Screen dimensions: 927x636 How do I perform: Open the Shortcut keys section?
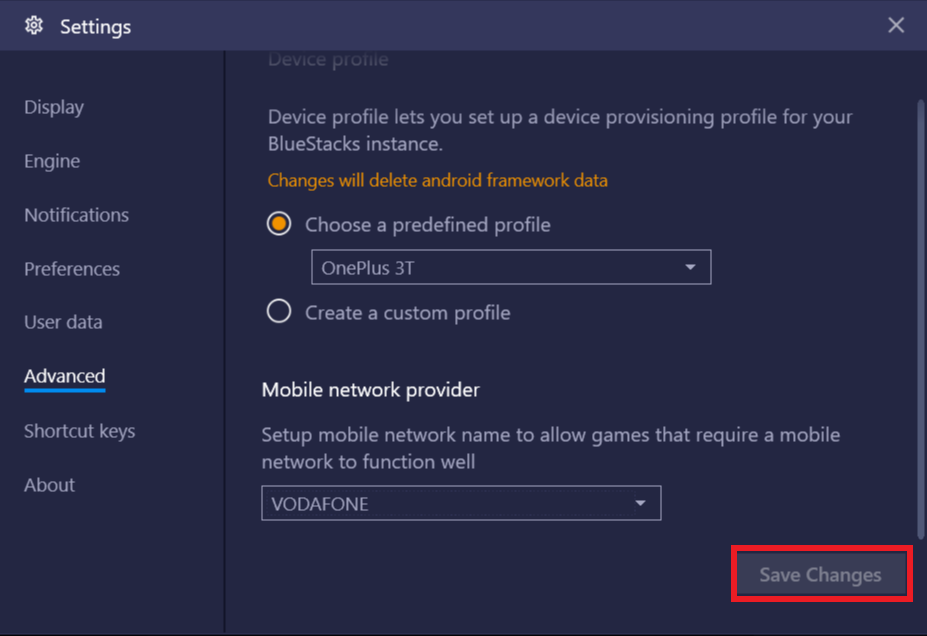pos(79,431)
